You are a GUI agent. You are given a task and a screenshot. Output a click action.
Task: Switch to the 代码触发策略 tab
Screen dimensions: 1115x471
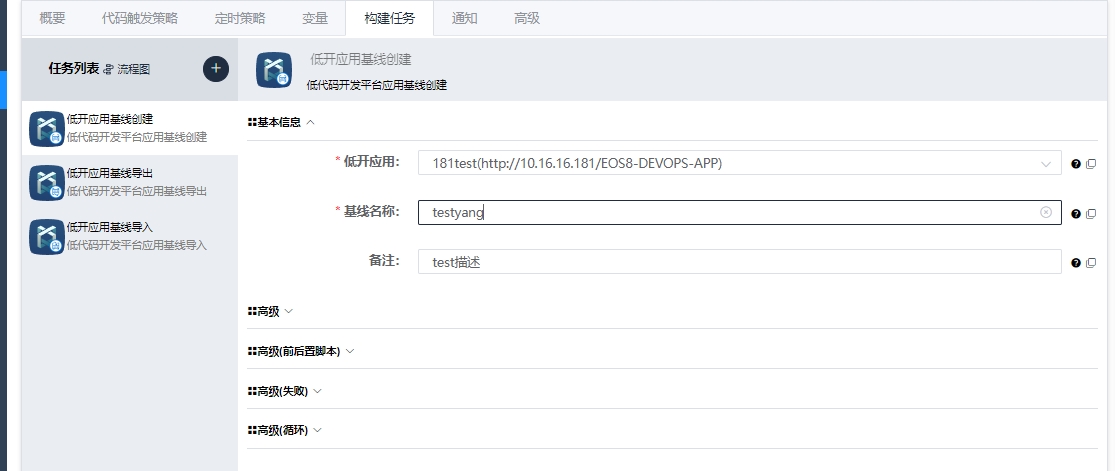[x=139, y=18]
